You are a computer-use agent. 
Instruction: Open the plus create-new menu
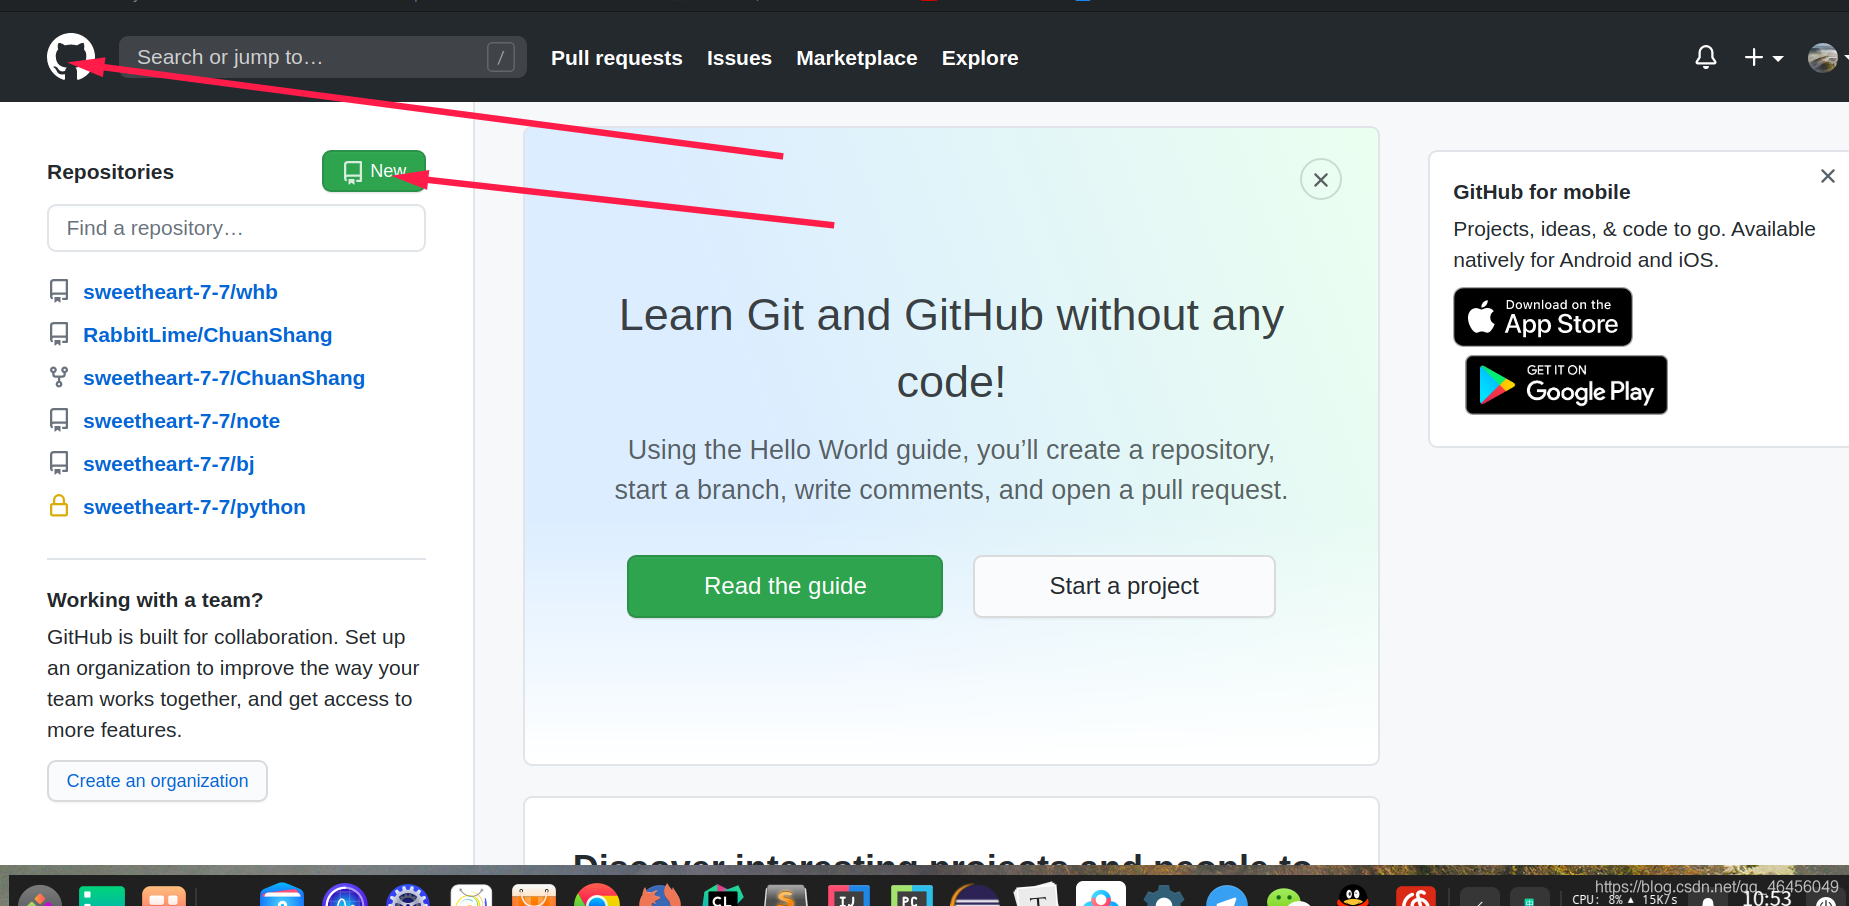1763,58
